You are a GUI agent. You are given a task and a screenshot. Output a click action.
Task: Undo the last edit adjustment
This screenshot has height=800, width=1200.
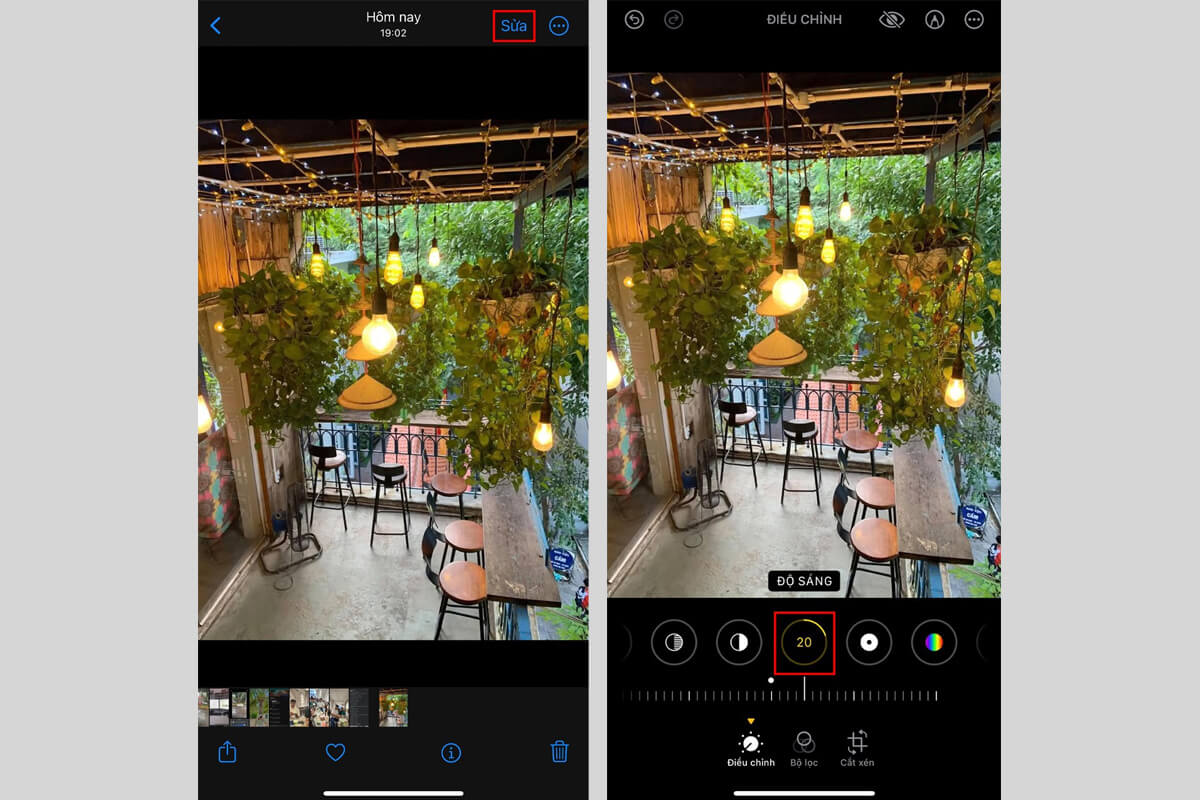[634, 20]
